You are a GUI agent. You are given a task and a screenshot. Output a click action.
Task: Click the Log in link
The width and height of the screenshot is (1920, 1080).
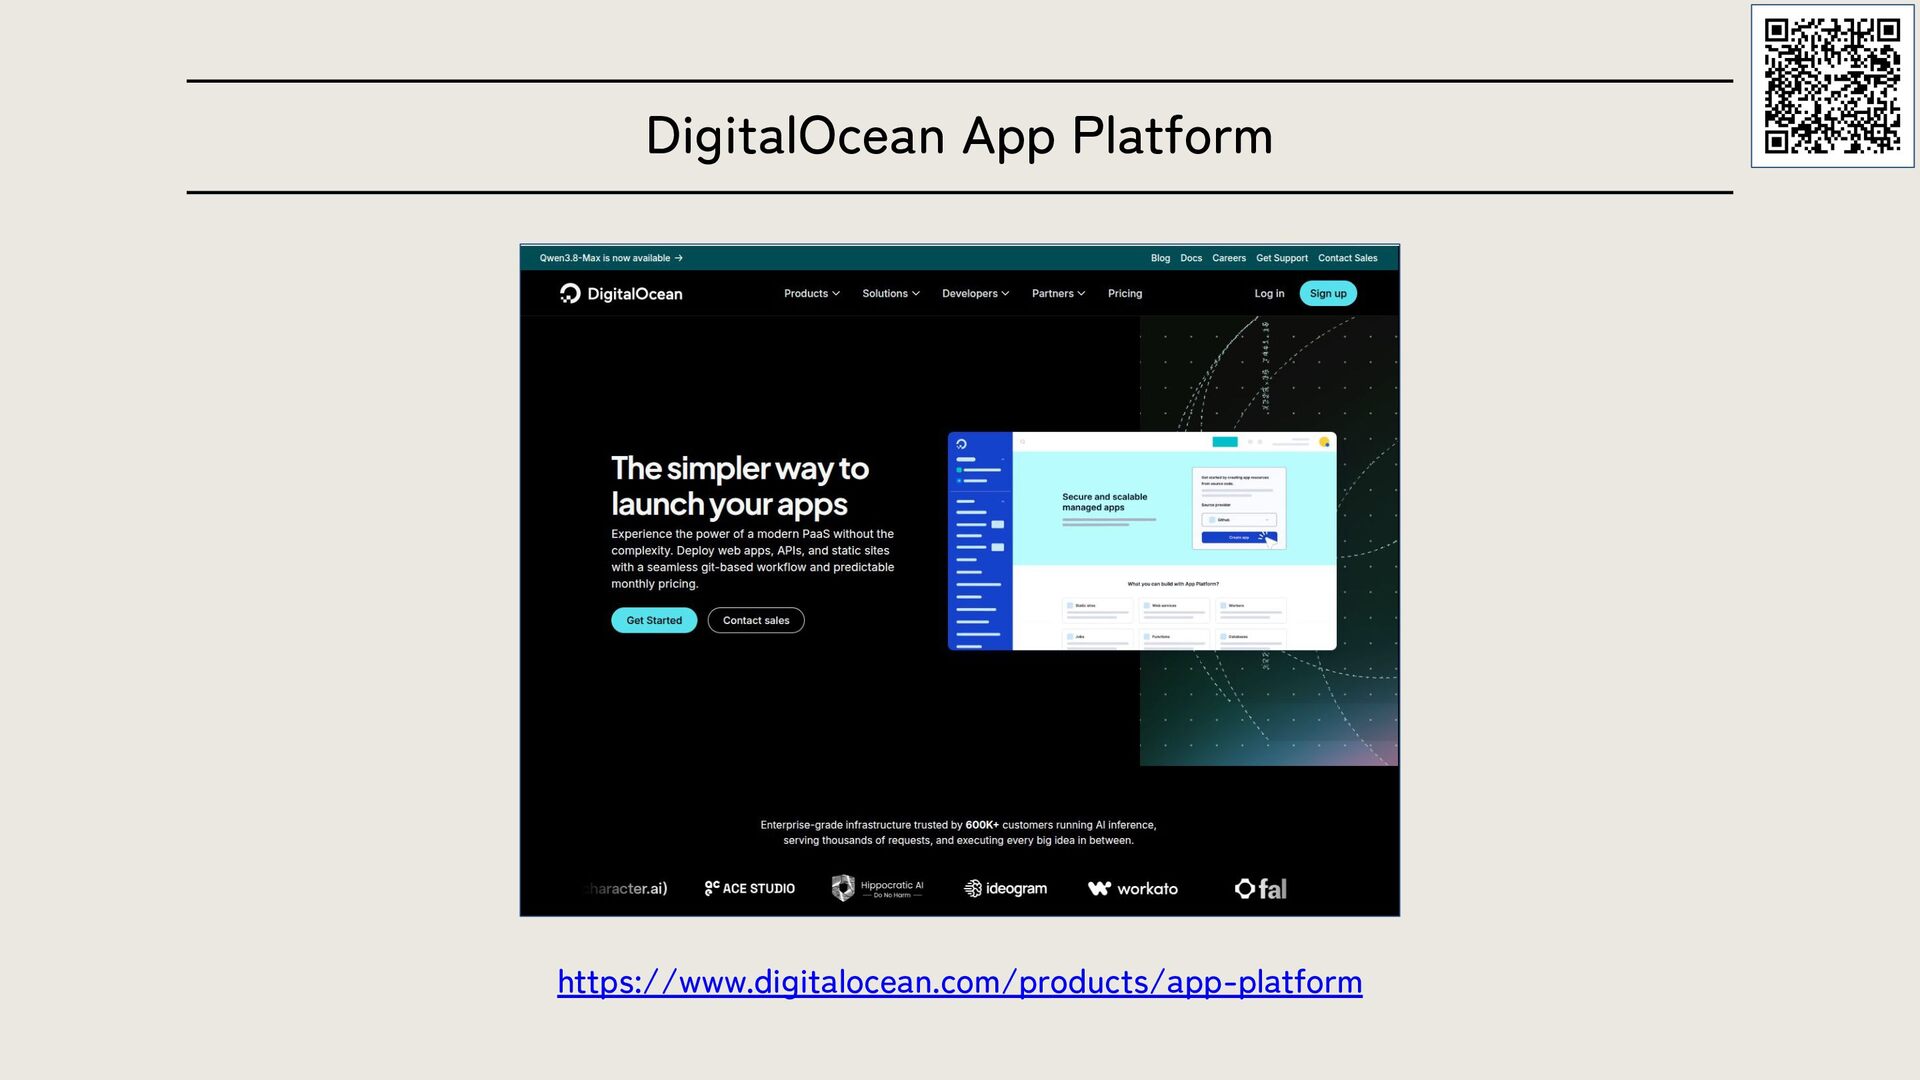pyautogui.click(x=1270, y=293)
